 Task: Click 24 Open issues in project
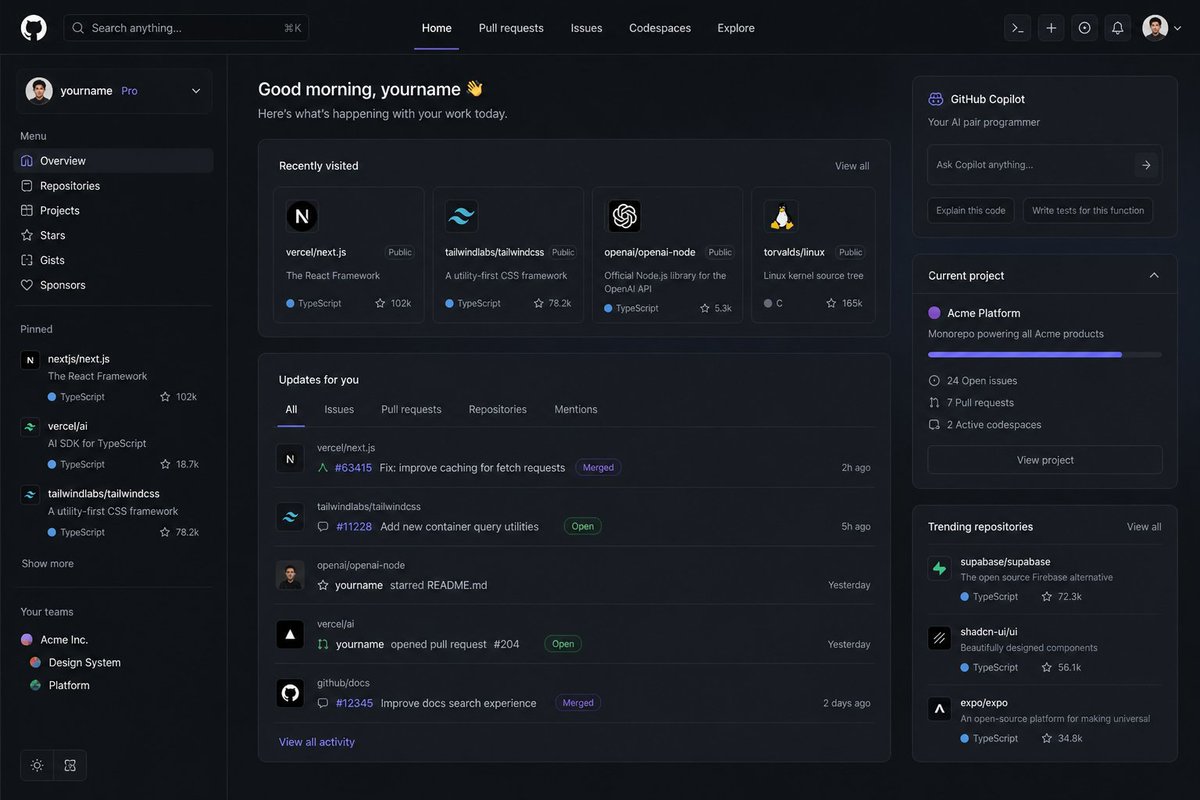982,381
